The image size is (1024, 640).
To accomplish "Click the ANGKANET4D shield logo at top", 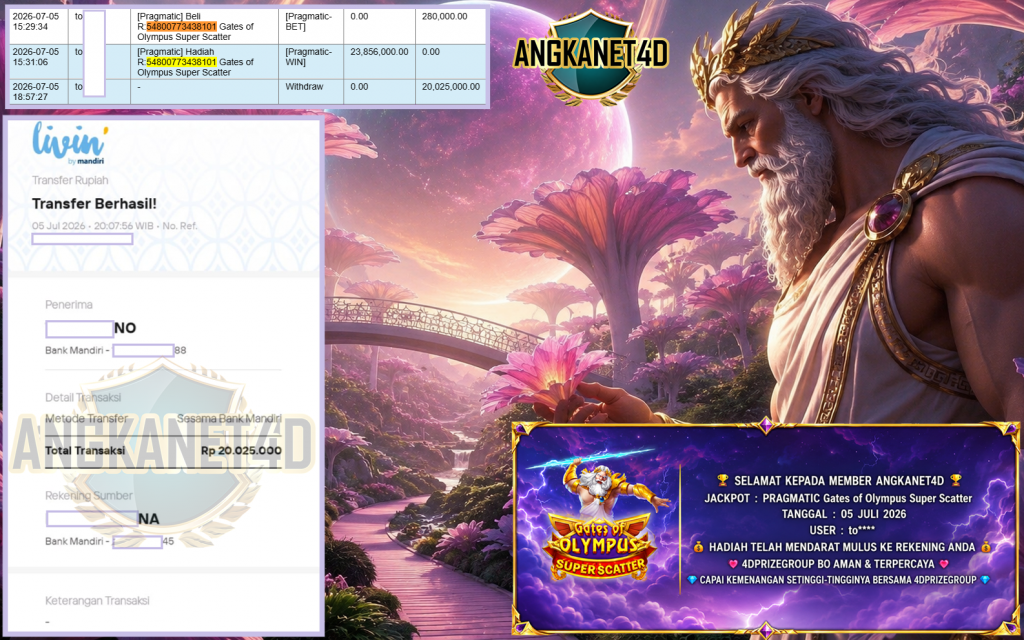I will coord(591,56).
